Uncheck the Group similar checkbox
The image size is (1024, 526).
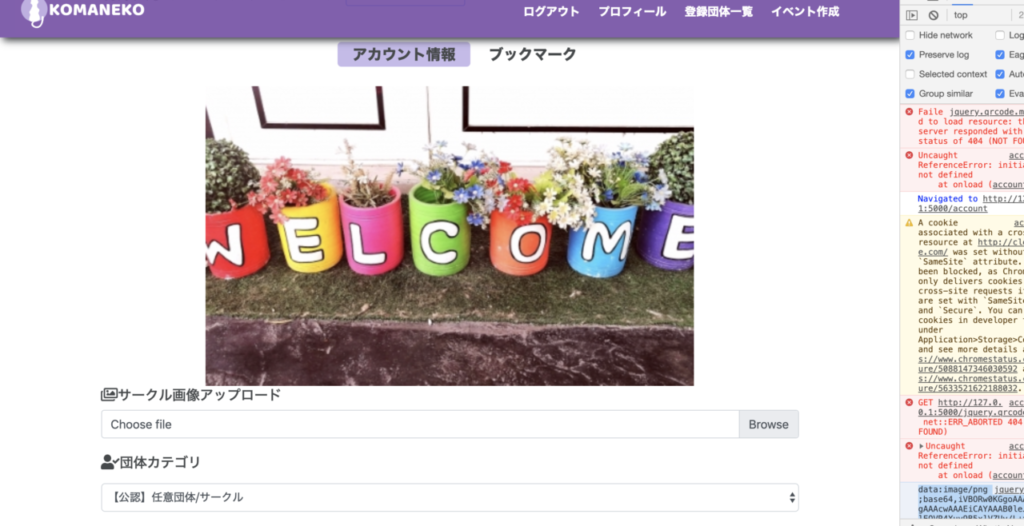pyautogui.click(x=910, y=94)
